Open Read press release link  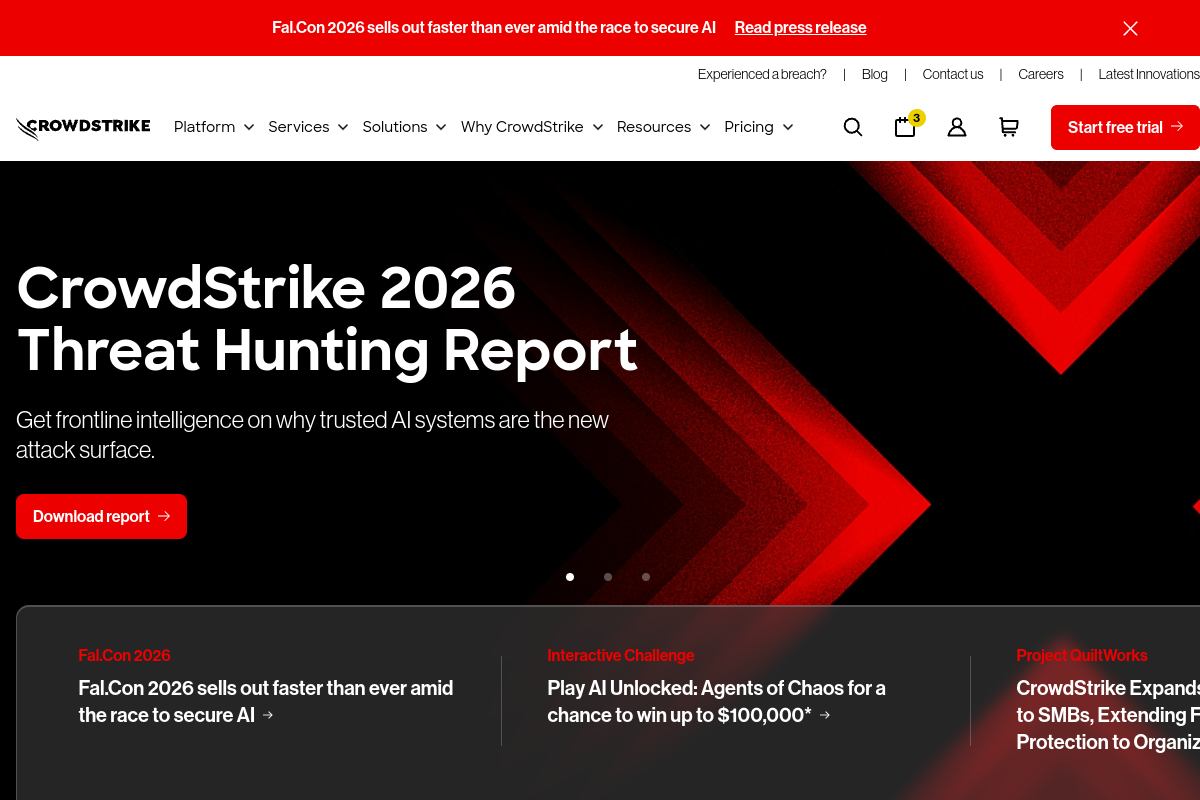pos(800,28)
